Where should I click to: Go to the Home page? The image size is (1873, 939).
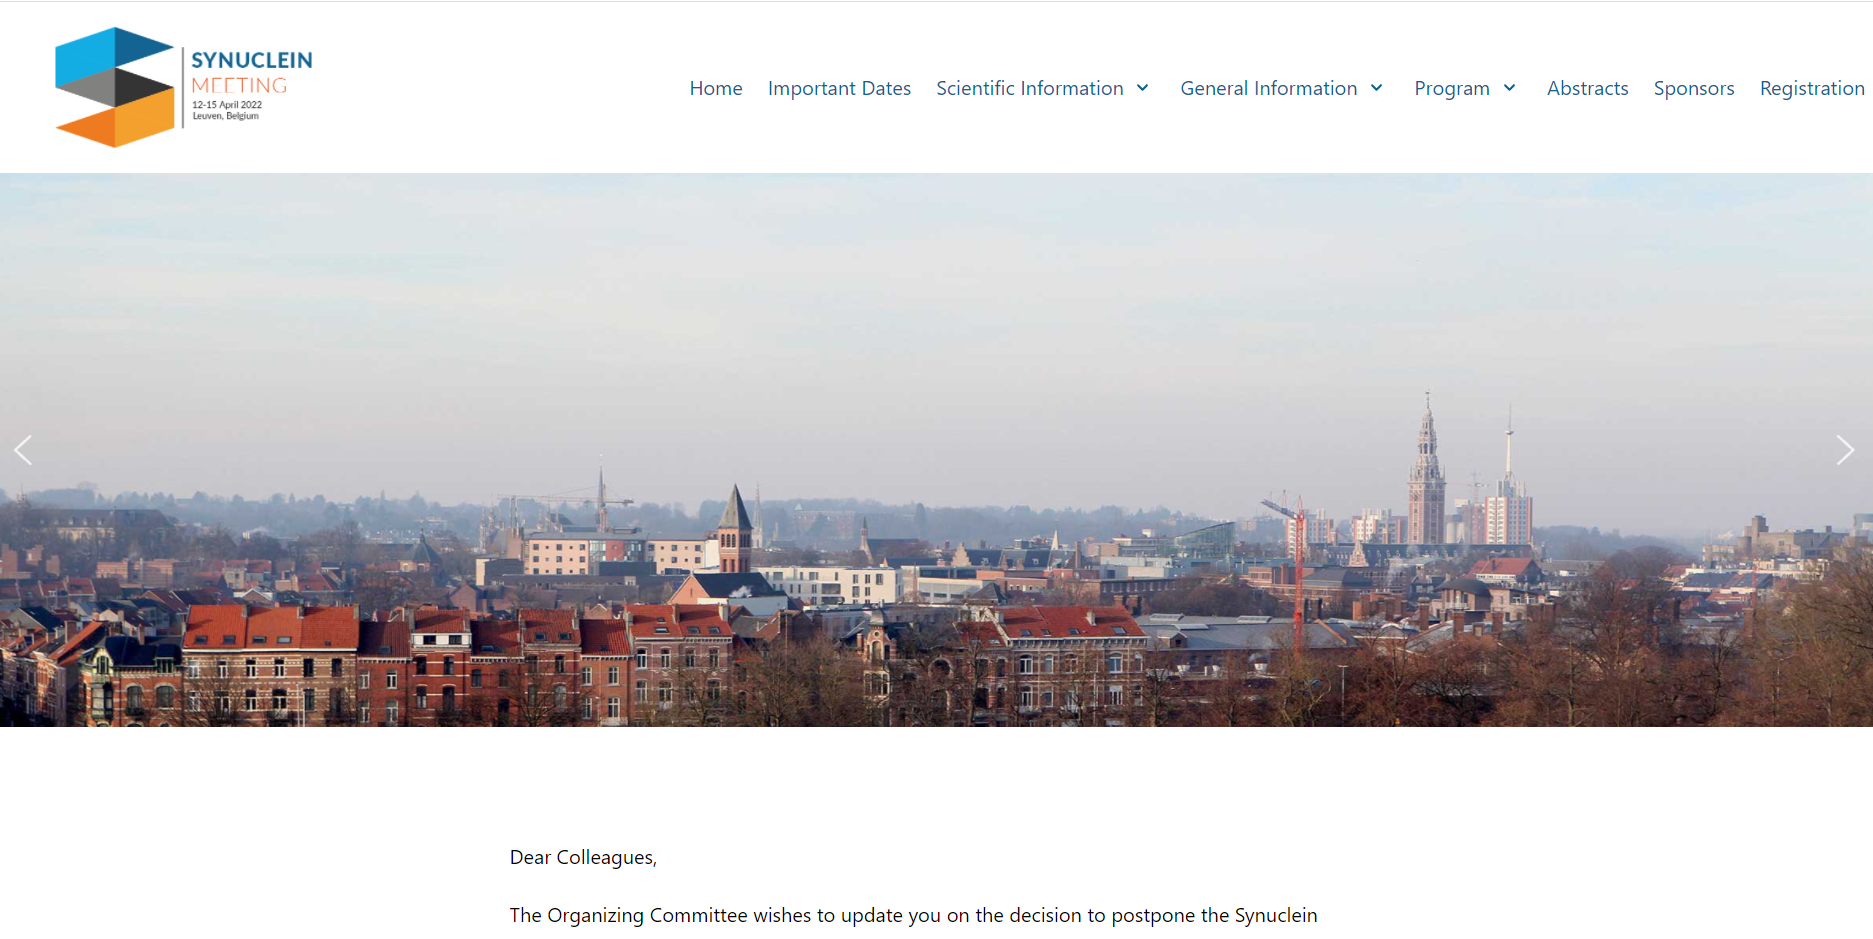716,88
